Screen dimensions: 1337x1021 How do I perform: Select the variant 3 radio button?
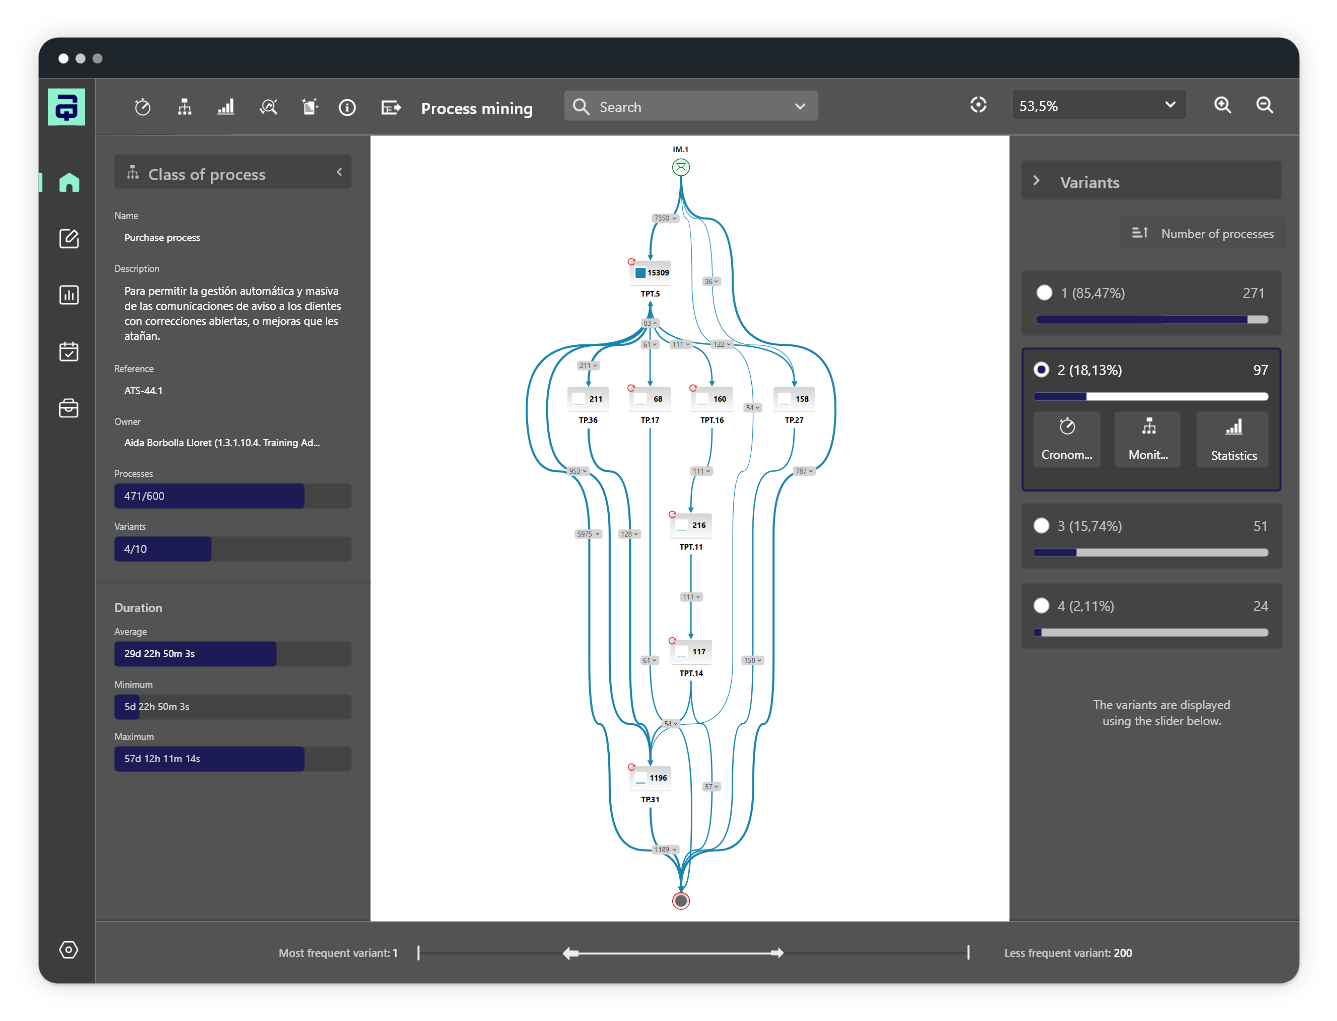[1040, 525]
